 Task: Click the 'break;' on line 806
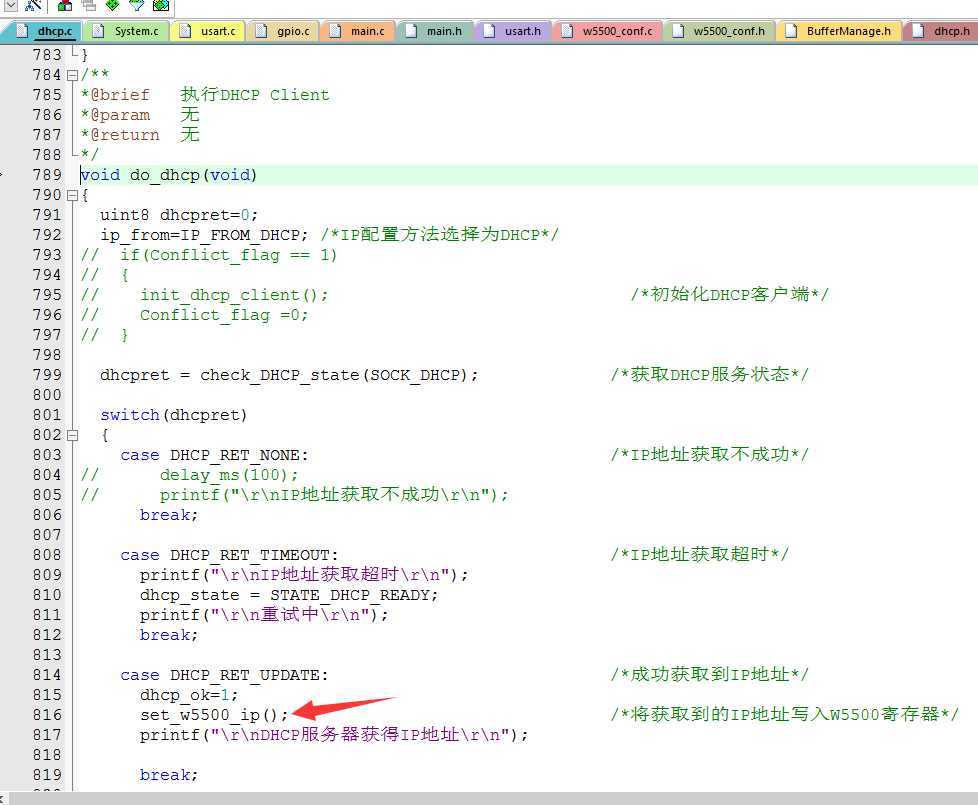[168, 515]
